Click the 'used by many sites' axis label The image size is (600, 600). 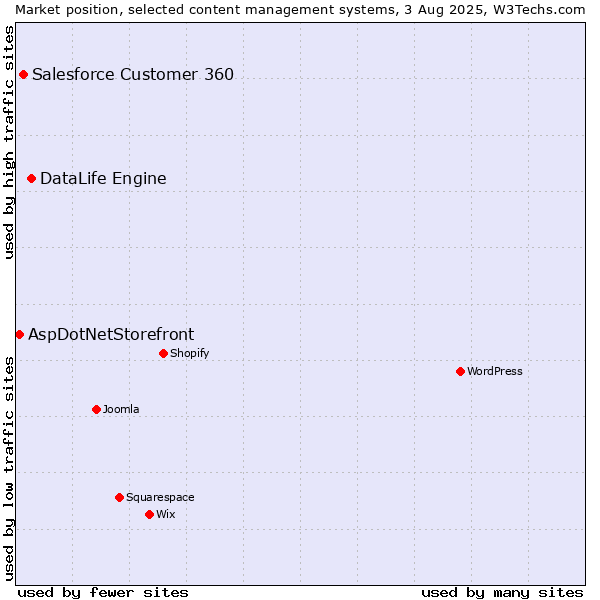tap(503, 593)
